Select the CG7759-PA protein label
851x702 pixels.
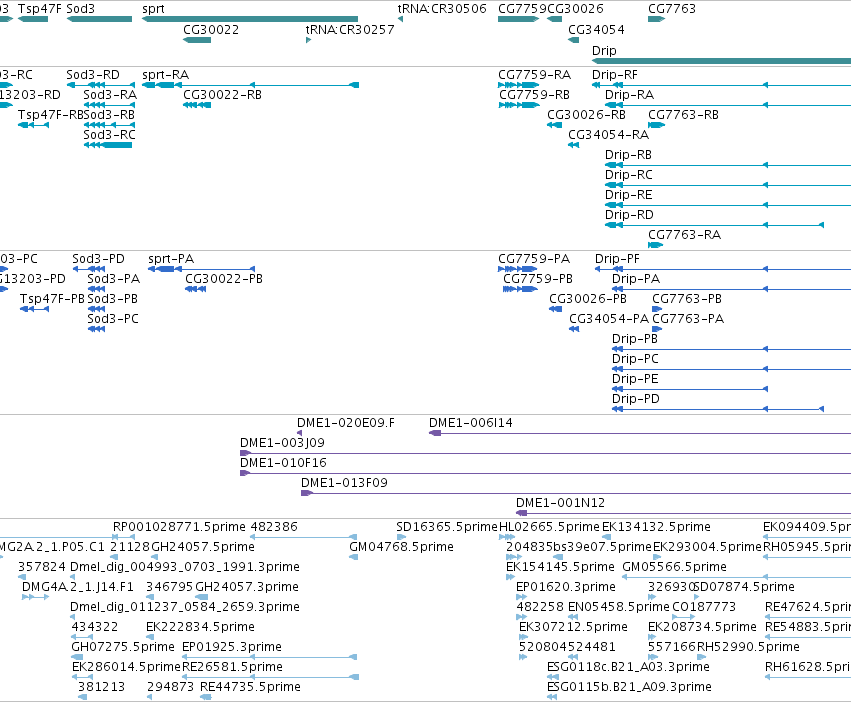click(534, 259)
